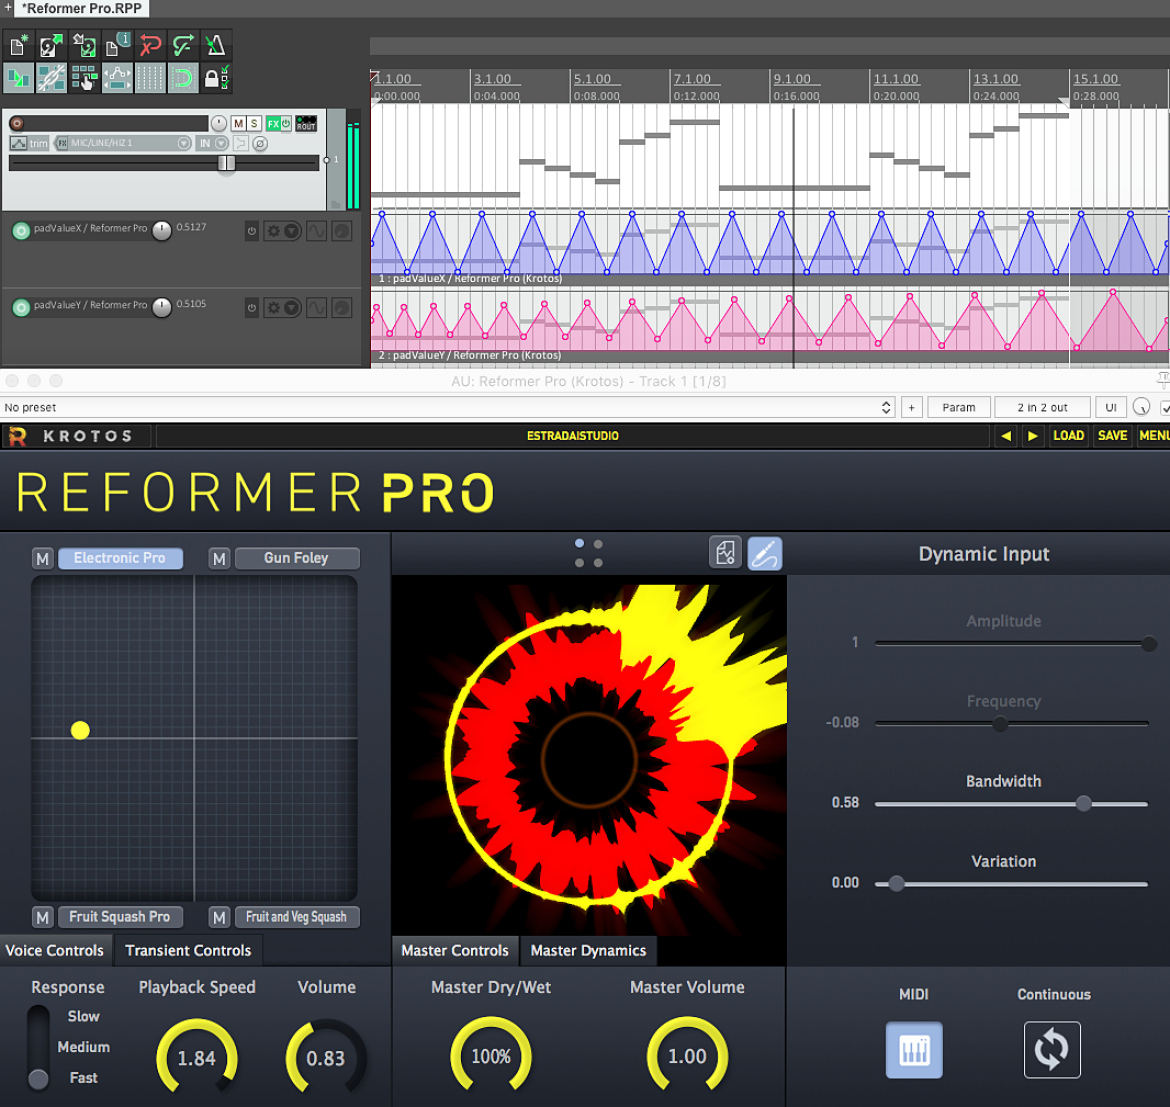This screenshot has height=1107, width=1170.
Task: Create a new project with toolbar icon
Action: tap(19, 46)
